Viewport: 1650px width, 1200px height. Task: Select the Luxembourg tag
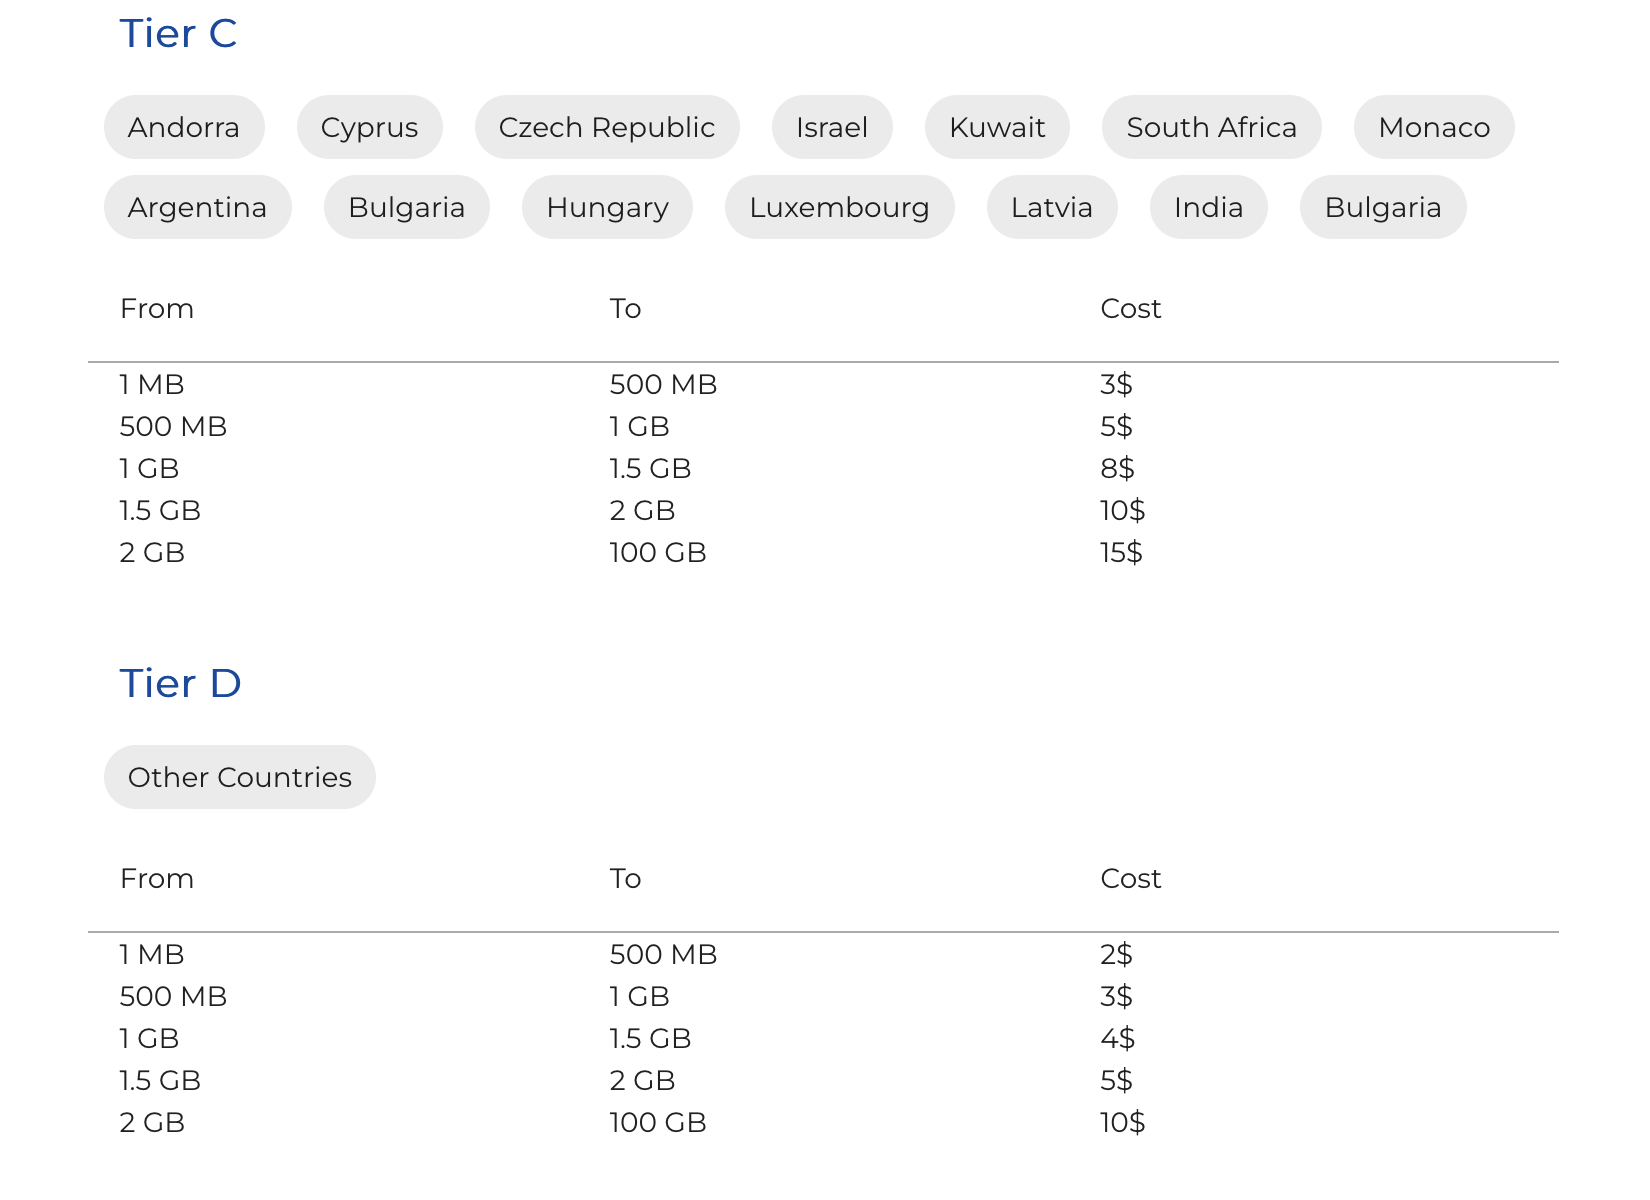pyautogui.click(x=839, y=207)
